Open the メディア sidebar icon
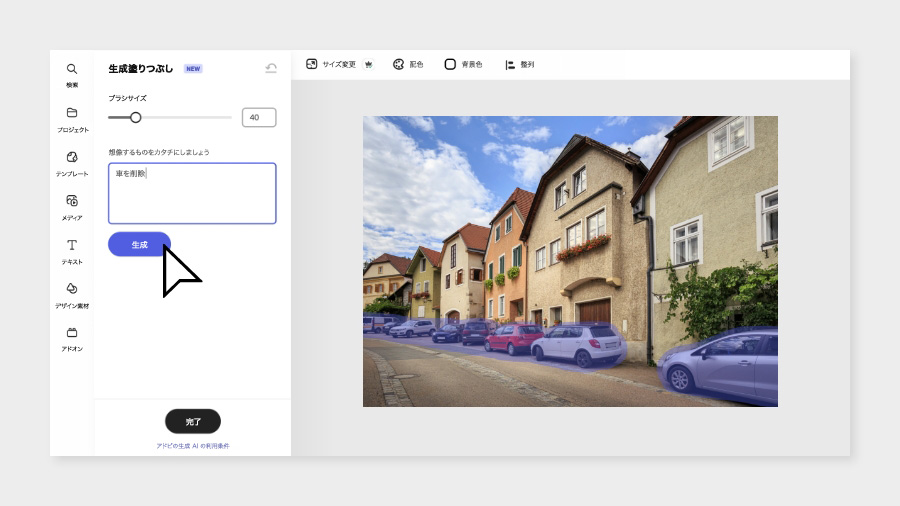This screenshot has height=506, width=900. point(72,201)
